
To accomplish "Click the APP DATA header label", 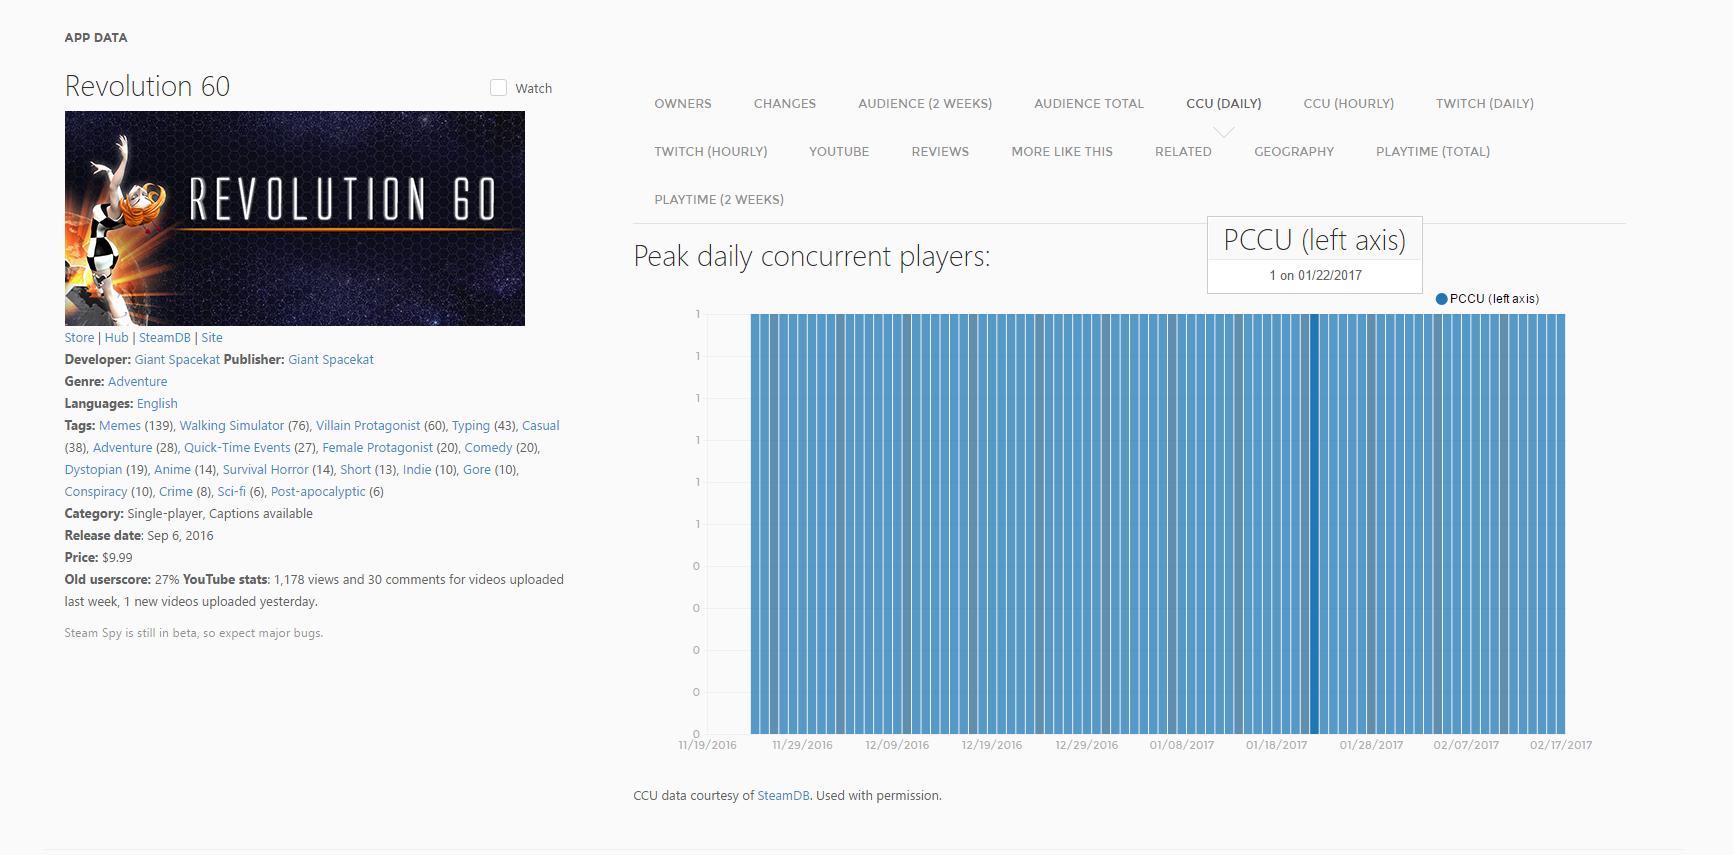I will coord(96,38).
